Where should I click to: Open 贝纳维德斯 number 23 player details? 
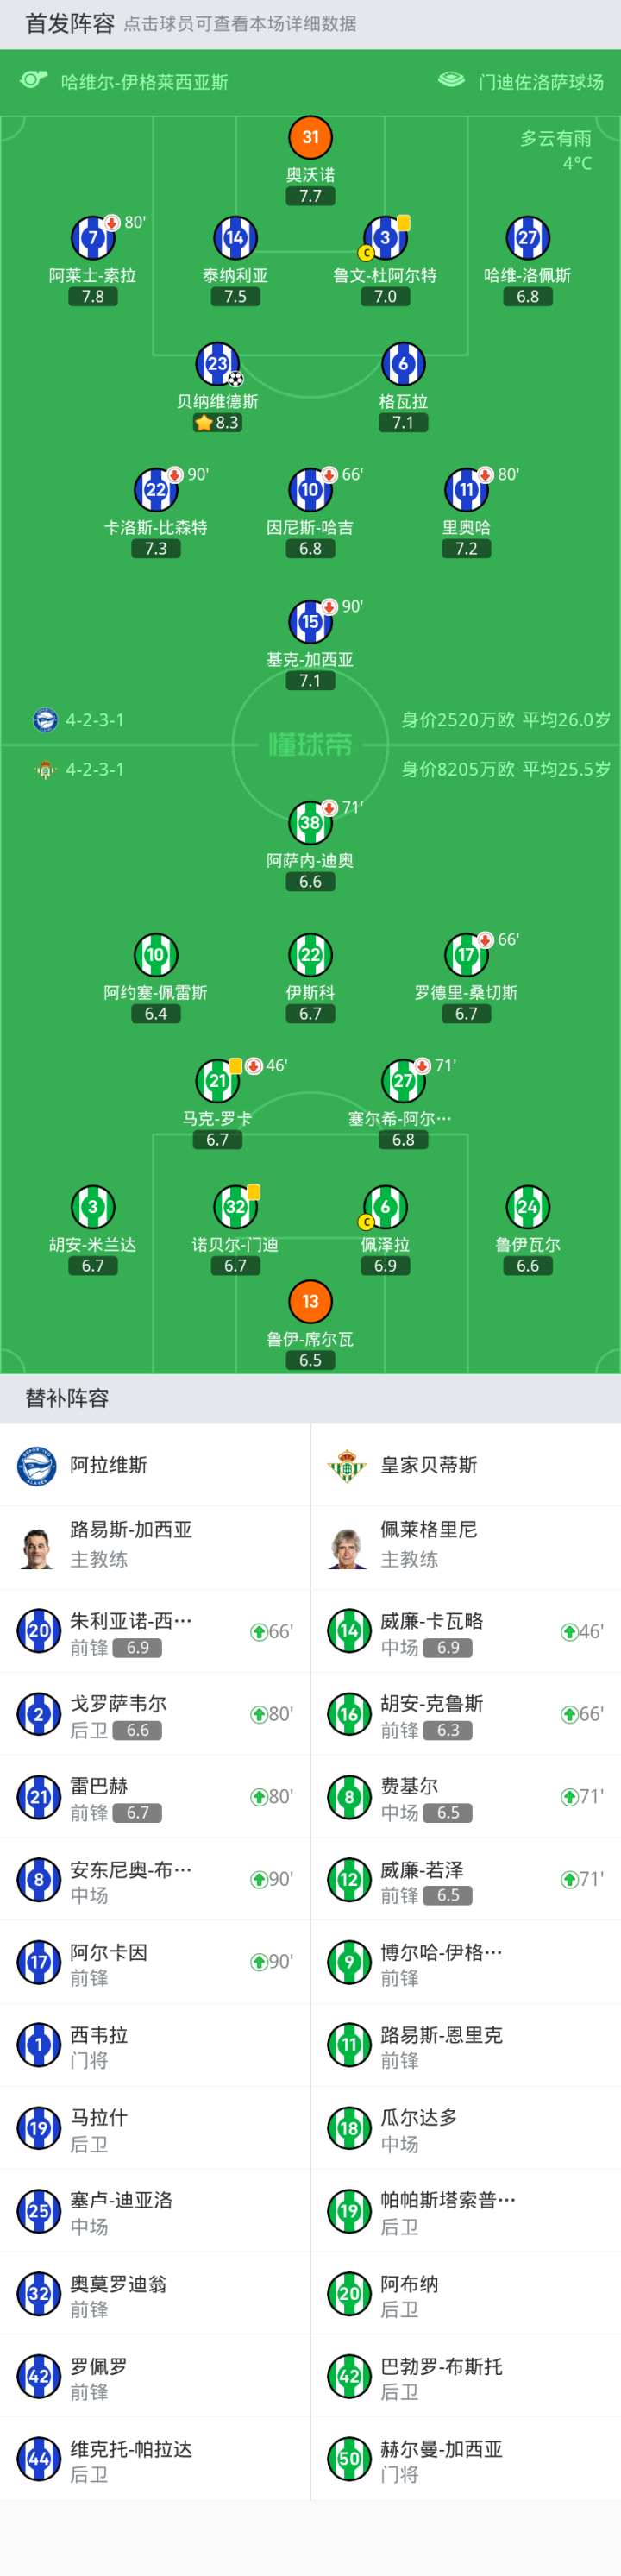[217, 364]
